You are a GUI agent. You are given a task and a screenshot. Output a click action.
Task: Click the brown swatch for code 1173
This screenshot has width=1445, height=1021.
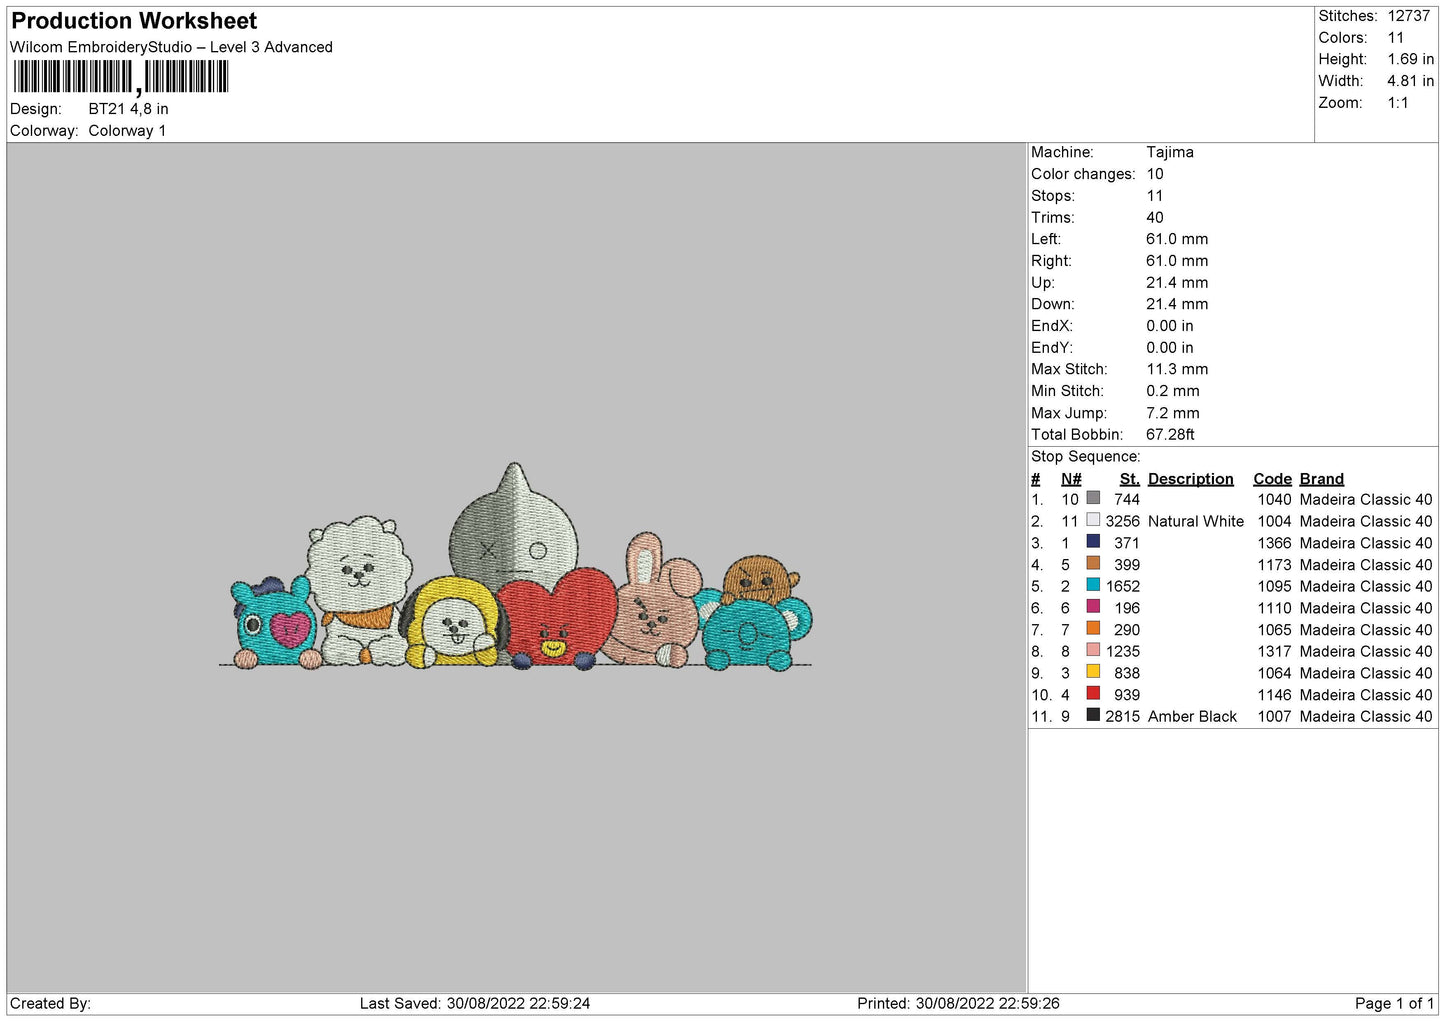coord(1093,563)
